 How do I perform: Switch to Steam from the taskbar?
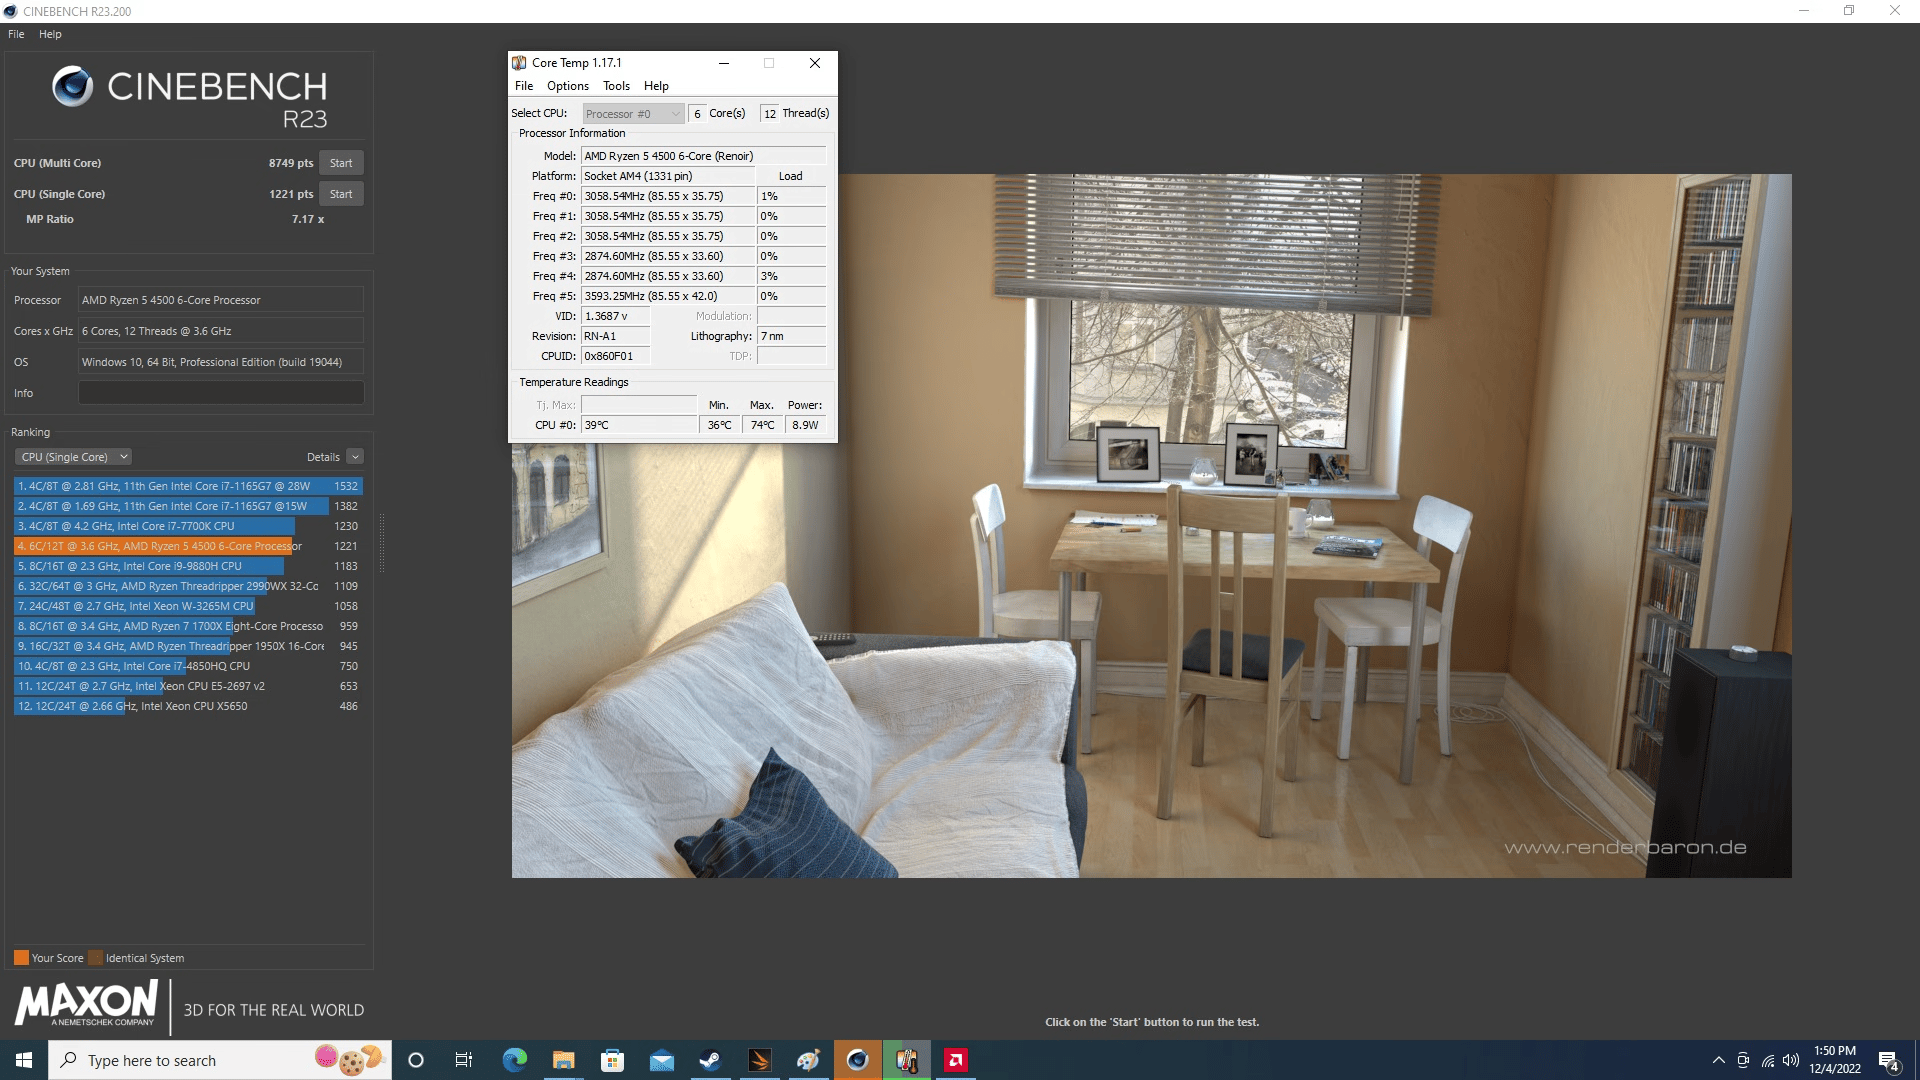[x=711, y=1060]
